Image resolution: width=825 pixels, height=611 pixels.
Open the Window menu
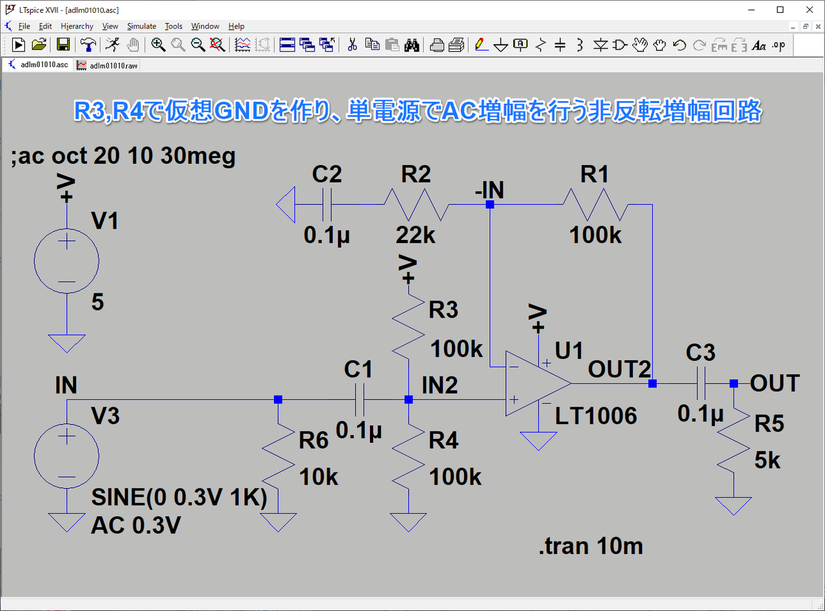pyautogui.click(x=205, y=26)
